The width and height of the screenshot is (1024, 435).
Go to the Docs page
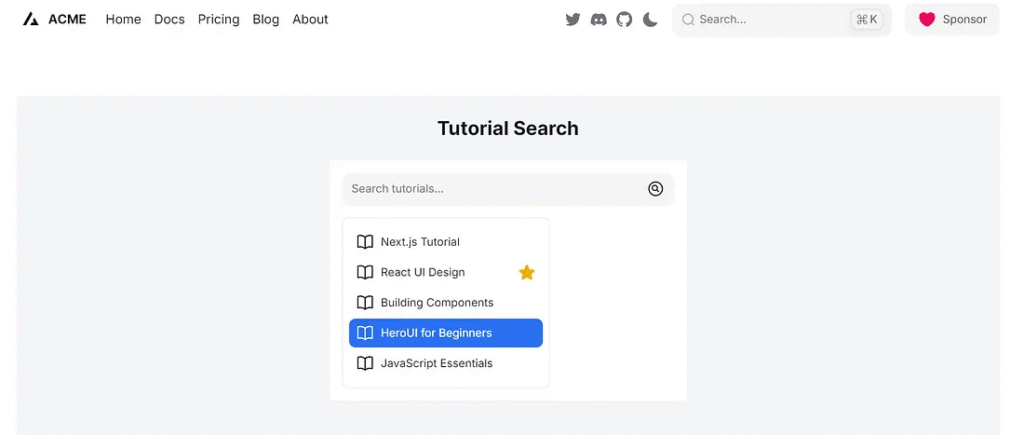click(x=169, y=19)
